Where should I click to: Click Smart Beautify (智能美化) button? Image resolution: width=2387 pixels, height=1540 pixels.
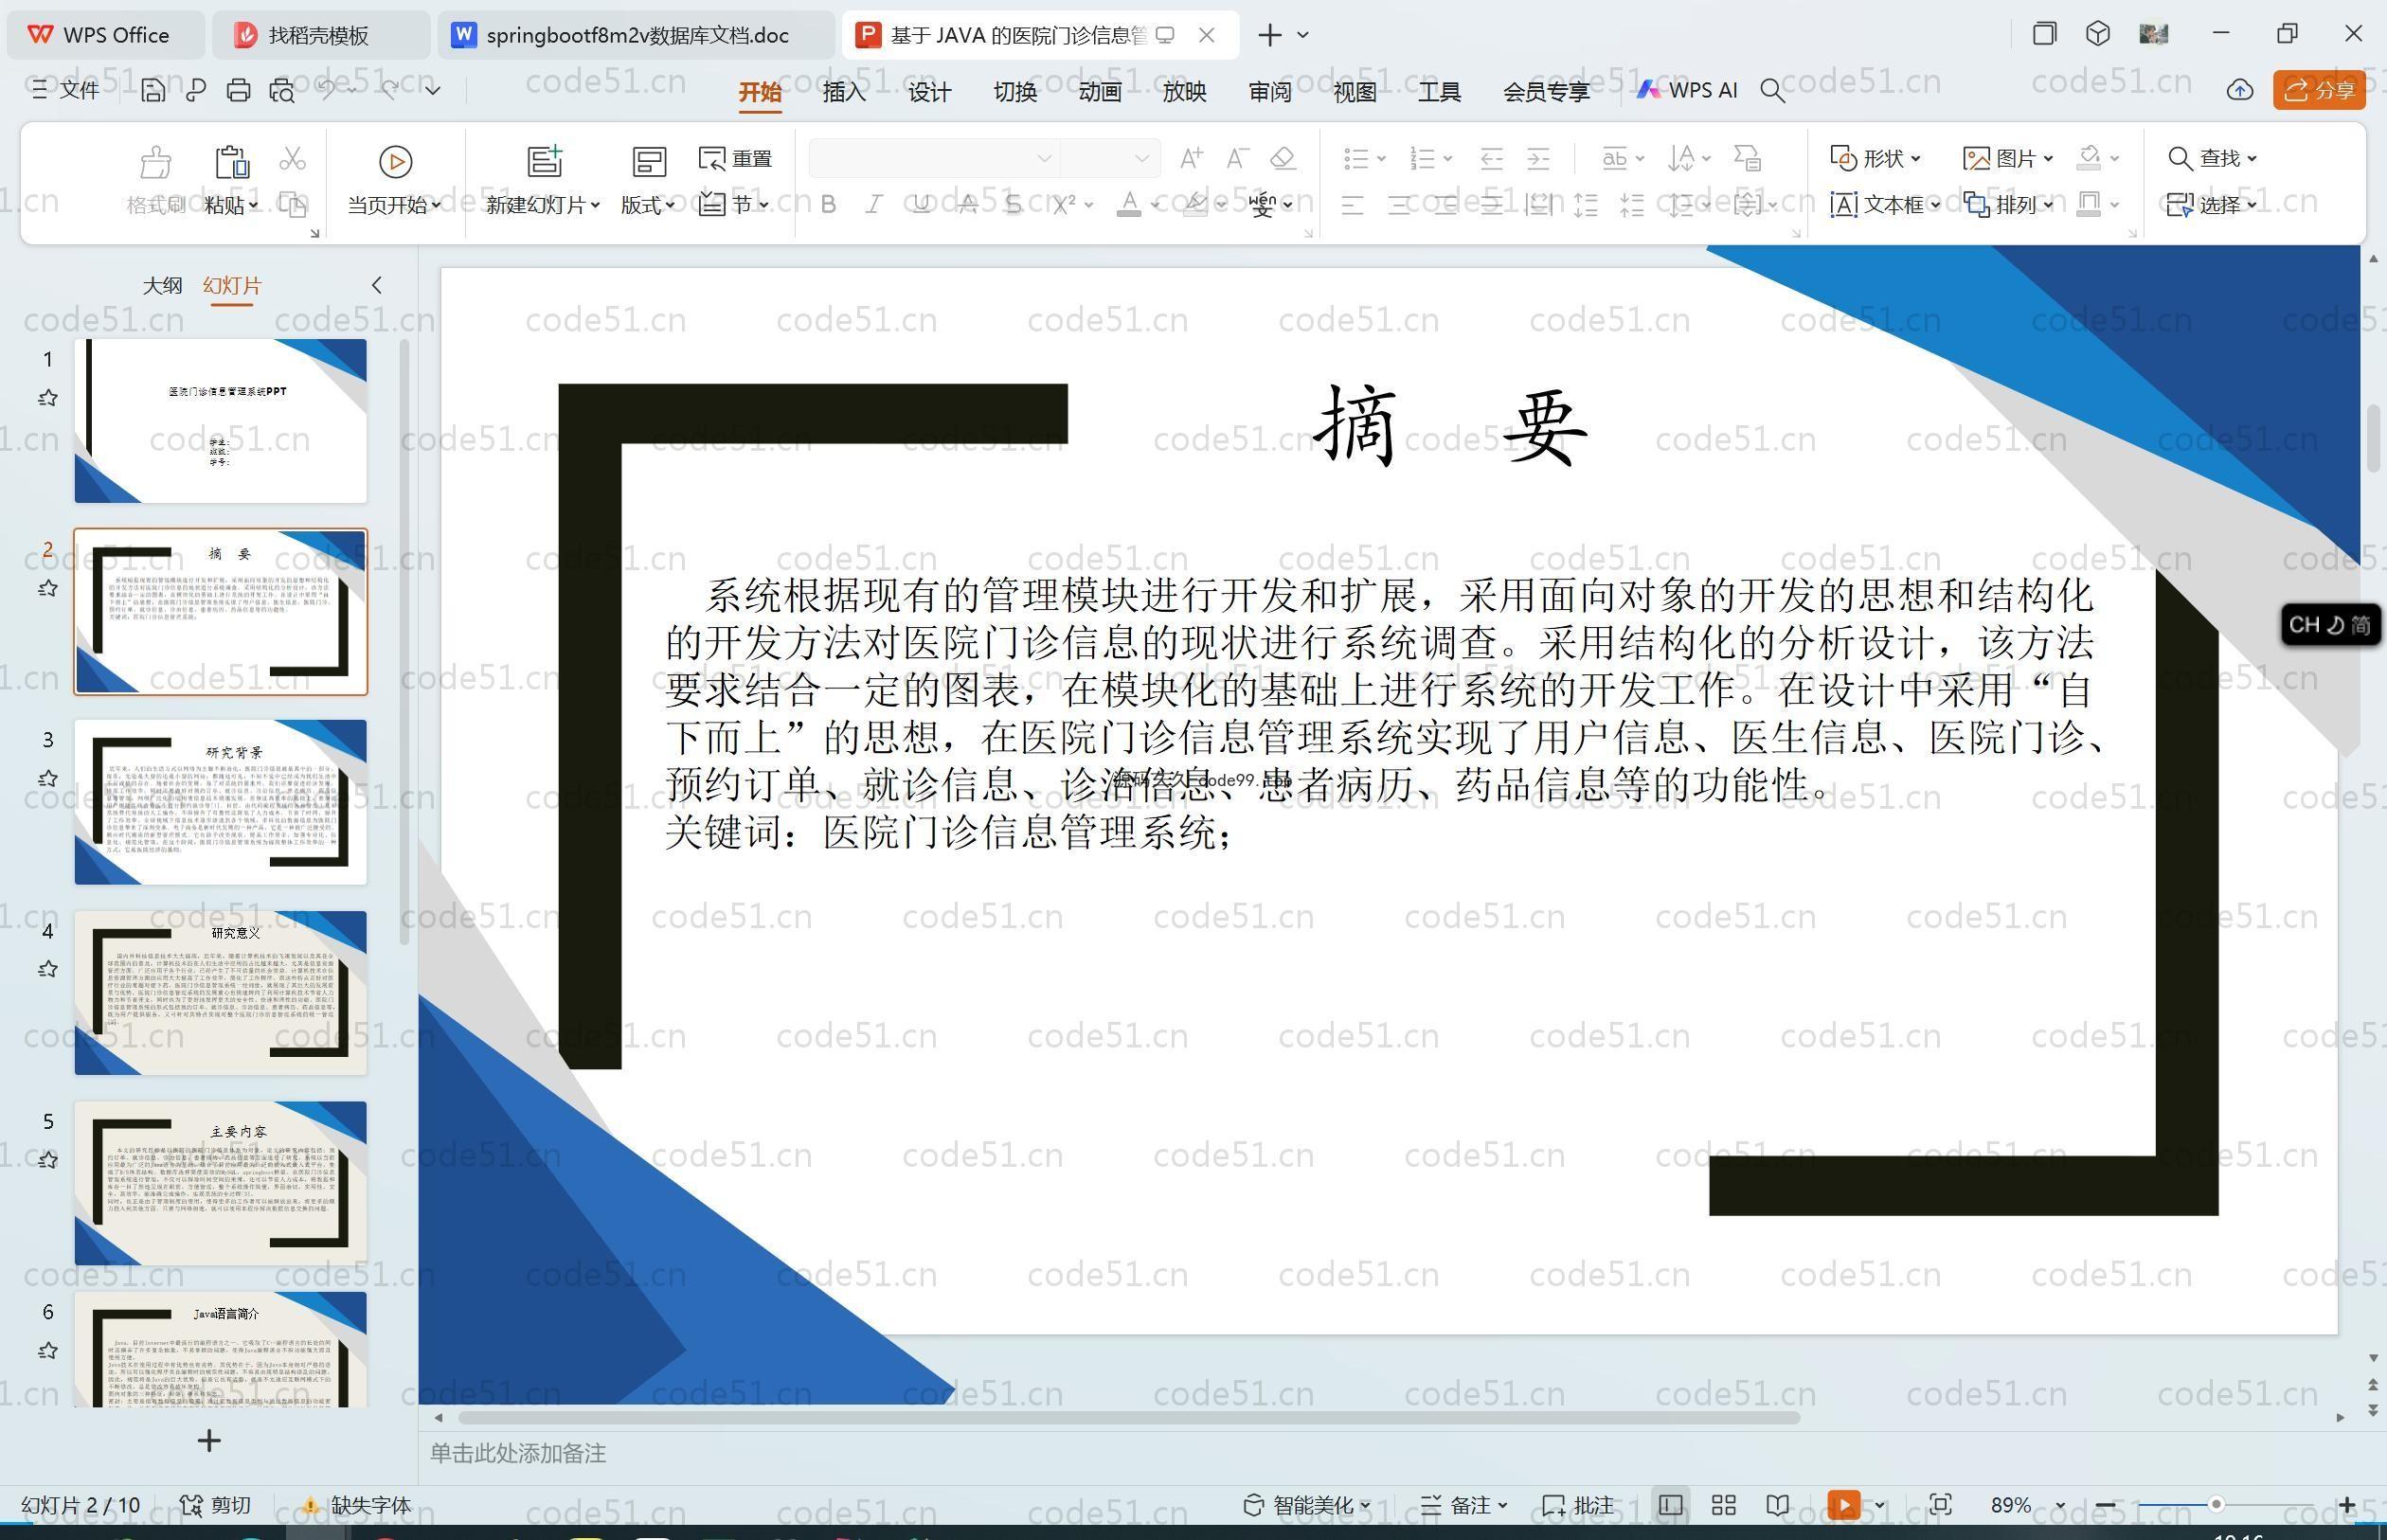[1305, 1505]
